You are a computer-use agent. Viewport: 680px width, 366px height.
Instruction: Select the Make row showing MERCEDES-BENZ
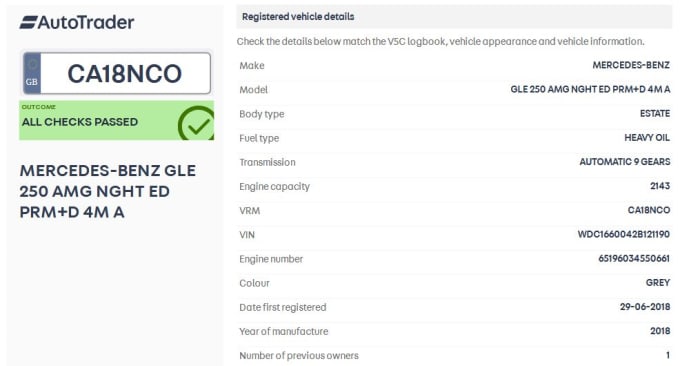point(454,65)
